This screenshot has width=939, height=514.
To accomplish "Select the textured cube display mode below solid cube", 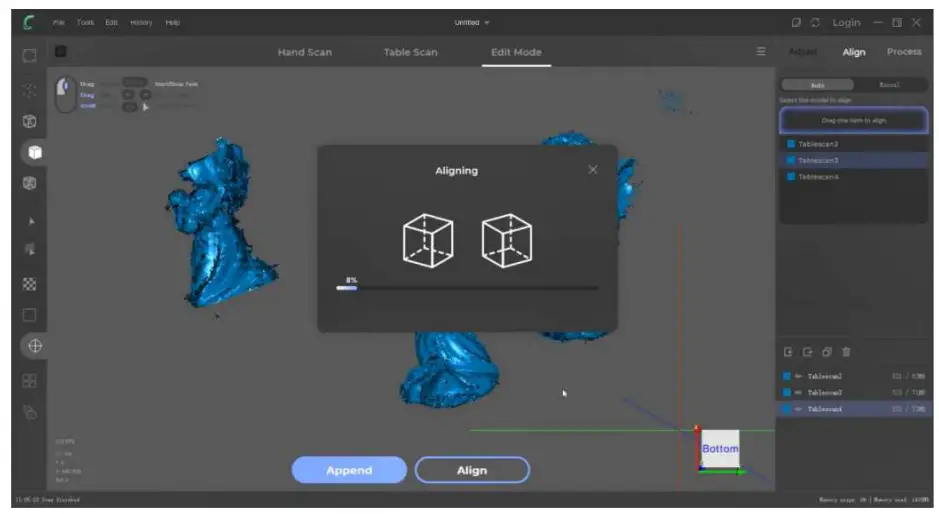I will tap(29, 183).
